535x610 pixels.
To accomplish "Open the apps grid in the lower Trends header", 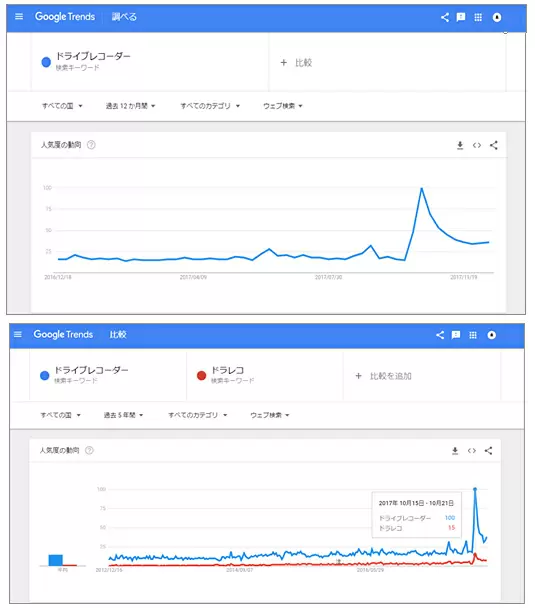I will click(473, 335).
